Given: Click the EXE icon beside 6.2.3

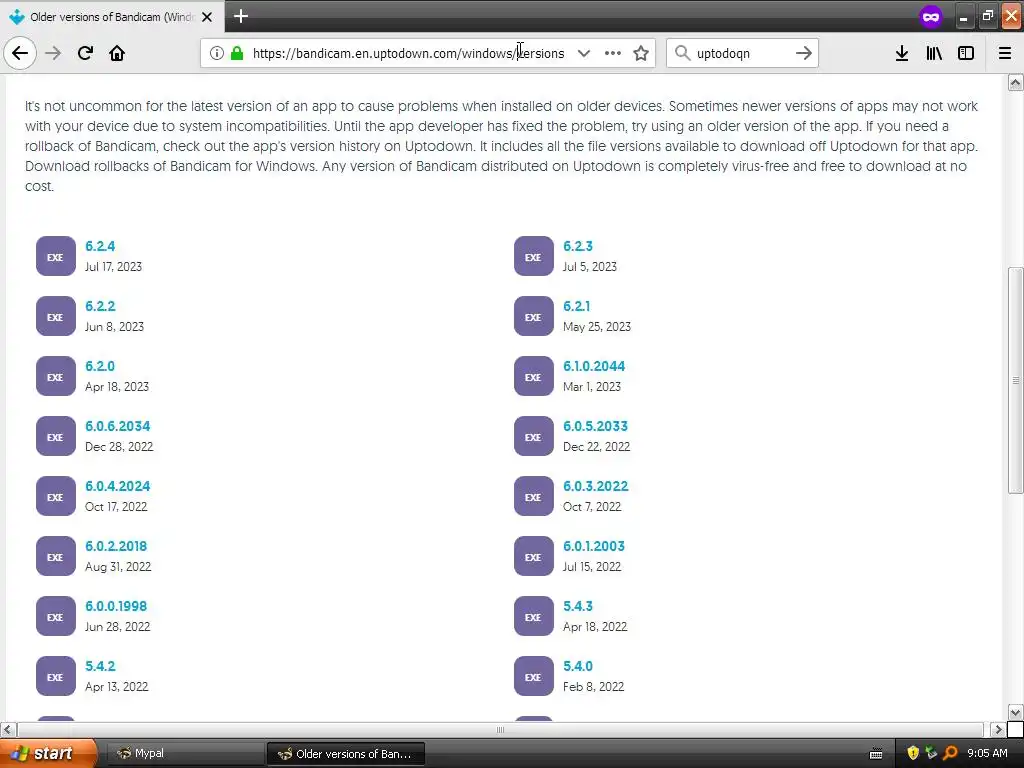Looking at the screenshot, I should tap(534, 257).
